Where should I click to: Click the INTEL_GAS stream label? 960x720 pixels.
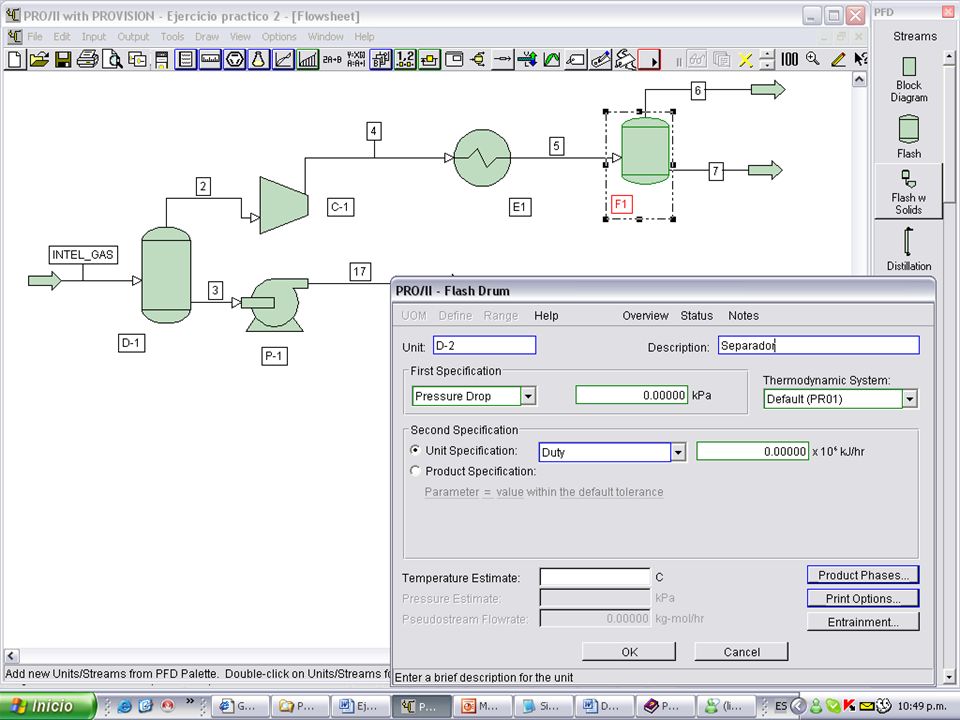pyautogui.click(x=83, y=255)
